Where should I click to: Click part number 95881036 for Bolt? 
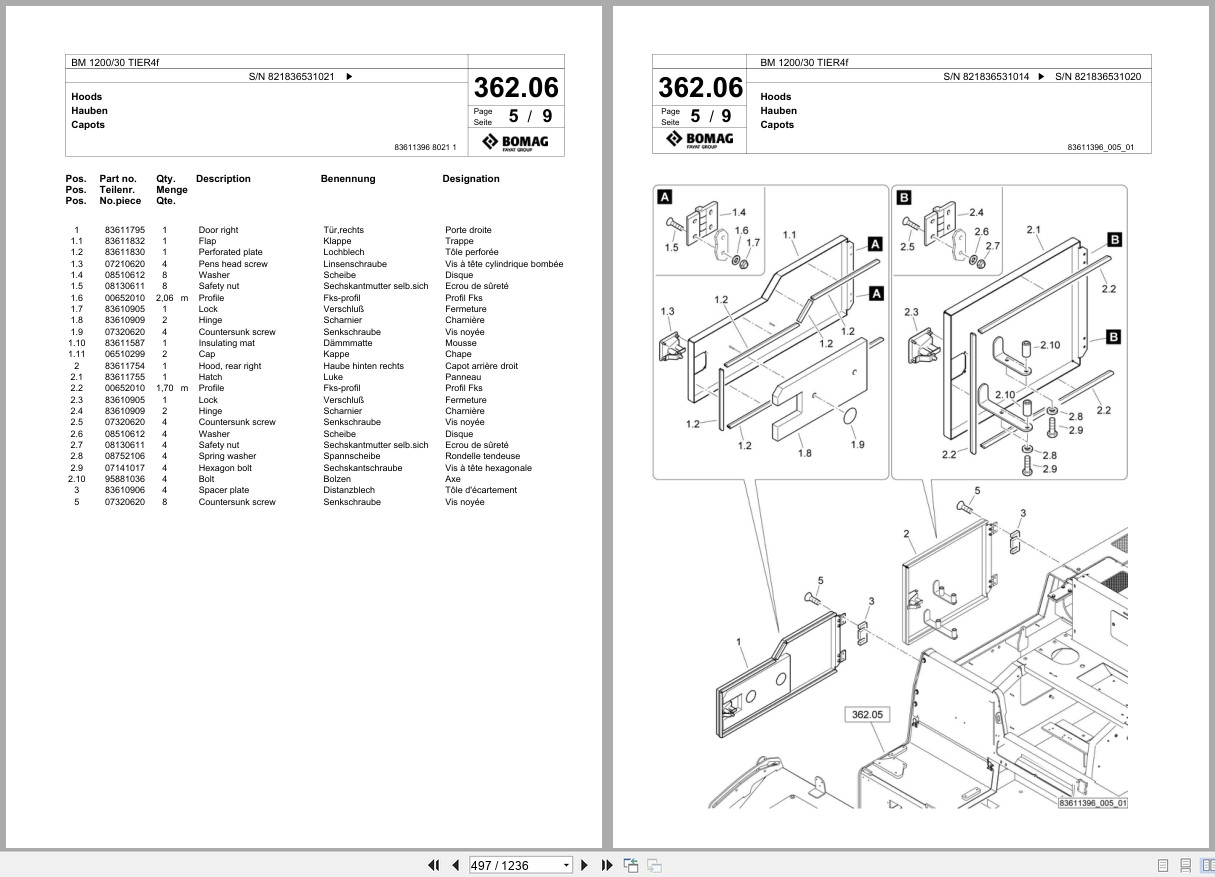pos(125,479)
